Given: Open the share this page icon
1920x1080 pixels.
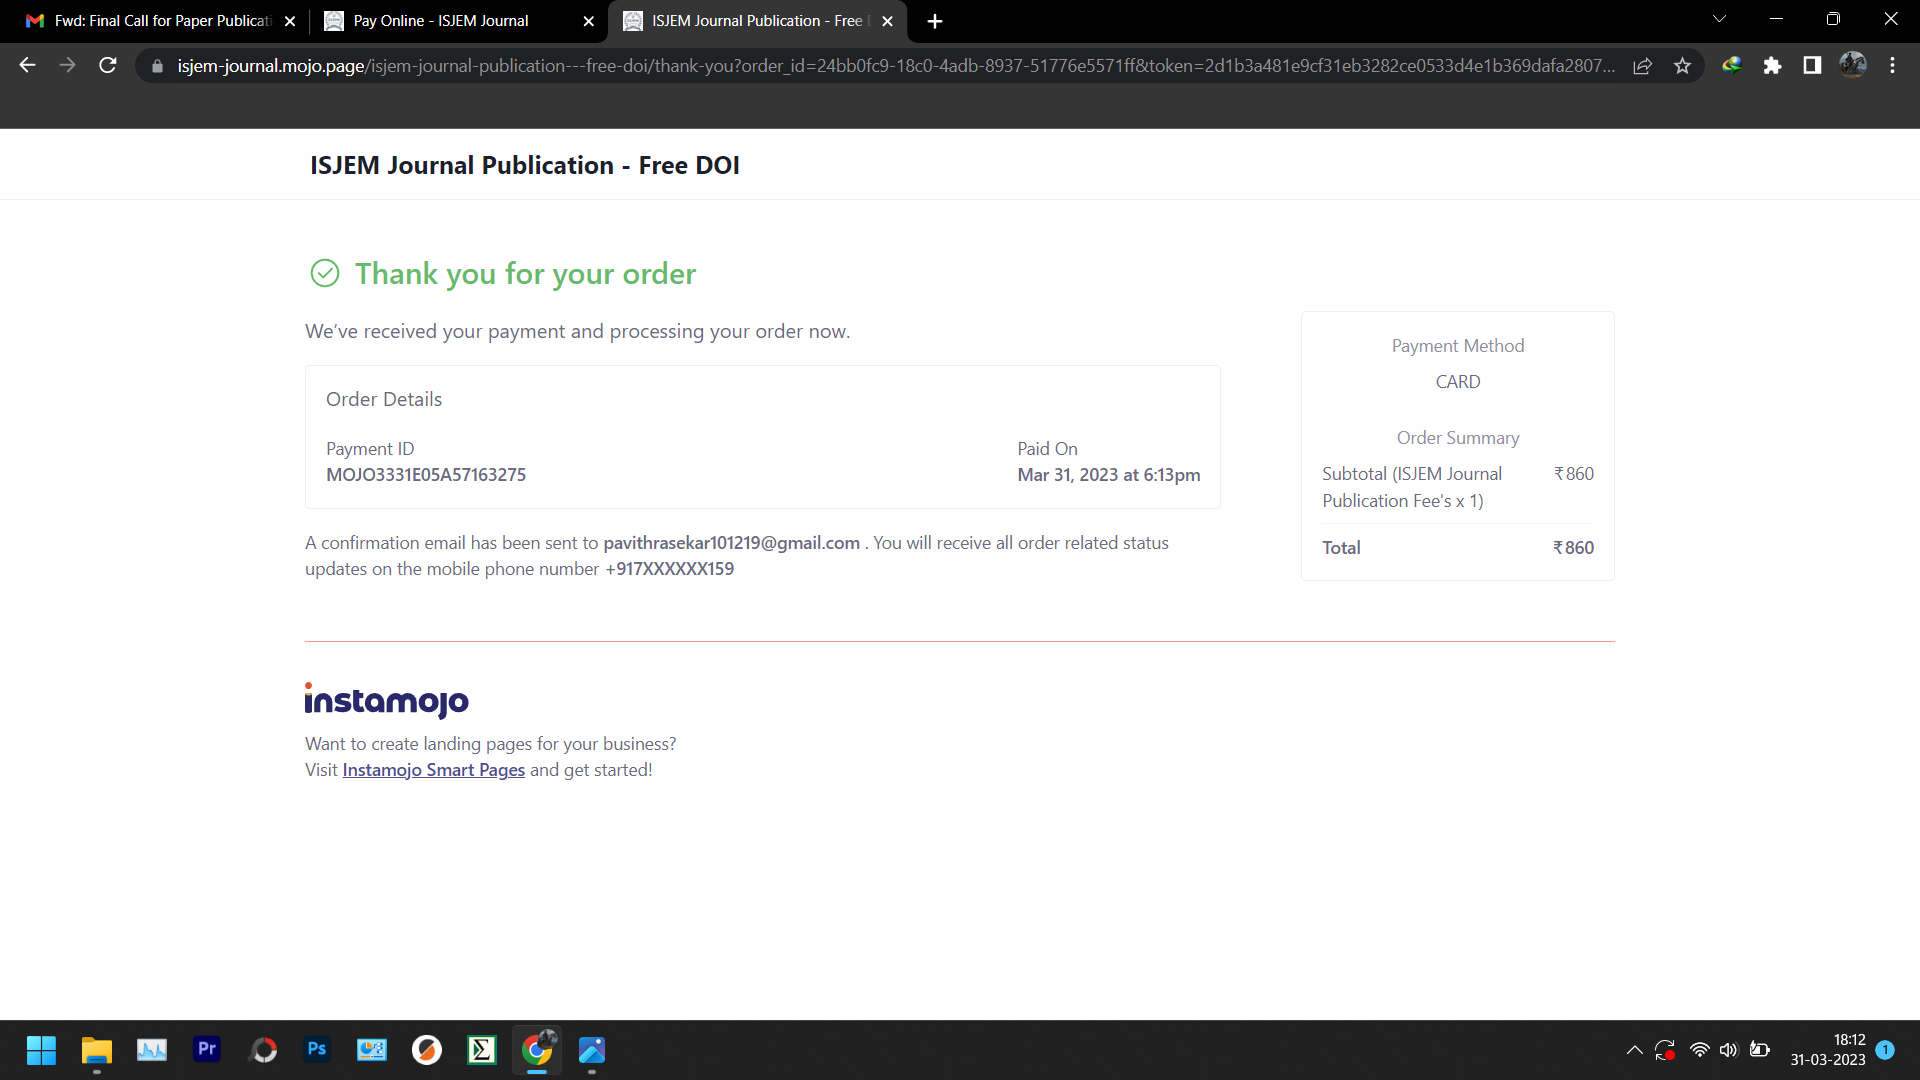Looking at the screenshot, I should coord(1642,66).
